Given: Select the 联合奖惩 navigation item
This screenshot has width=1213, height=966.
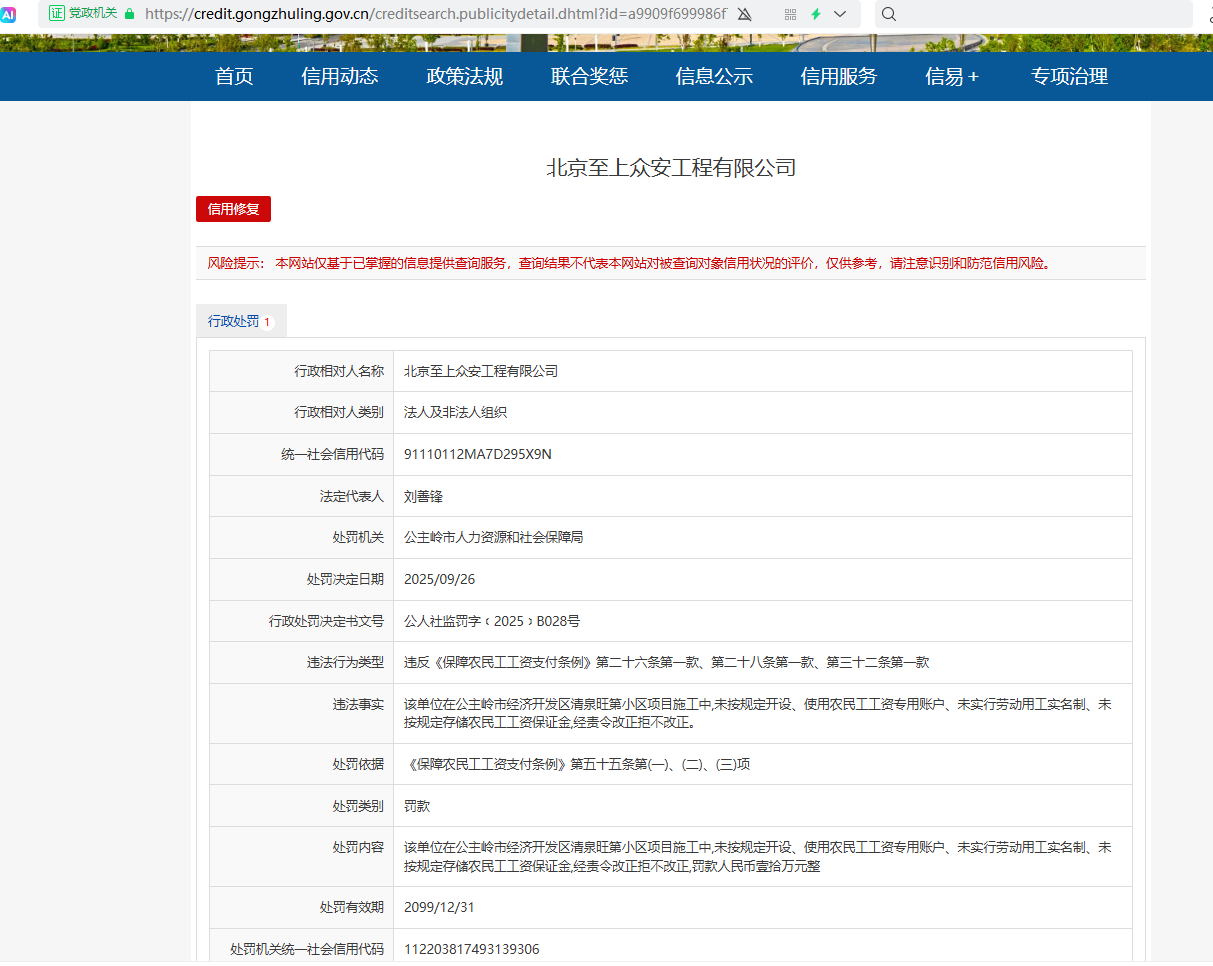Looking at the screenshot, I should (589, 77).
